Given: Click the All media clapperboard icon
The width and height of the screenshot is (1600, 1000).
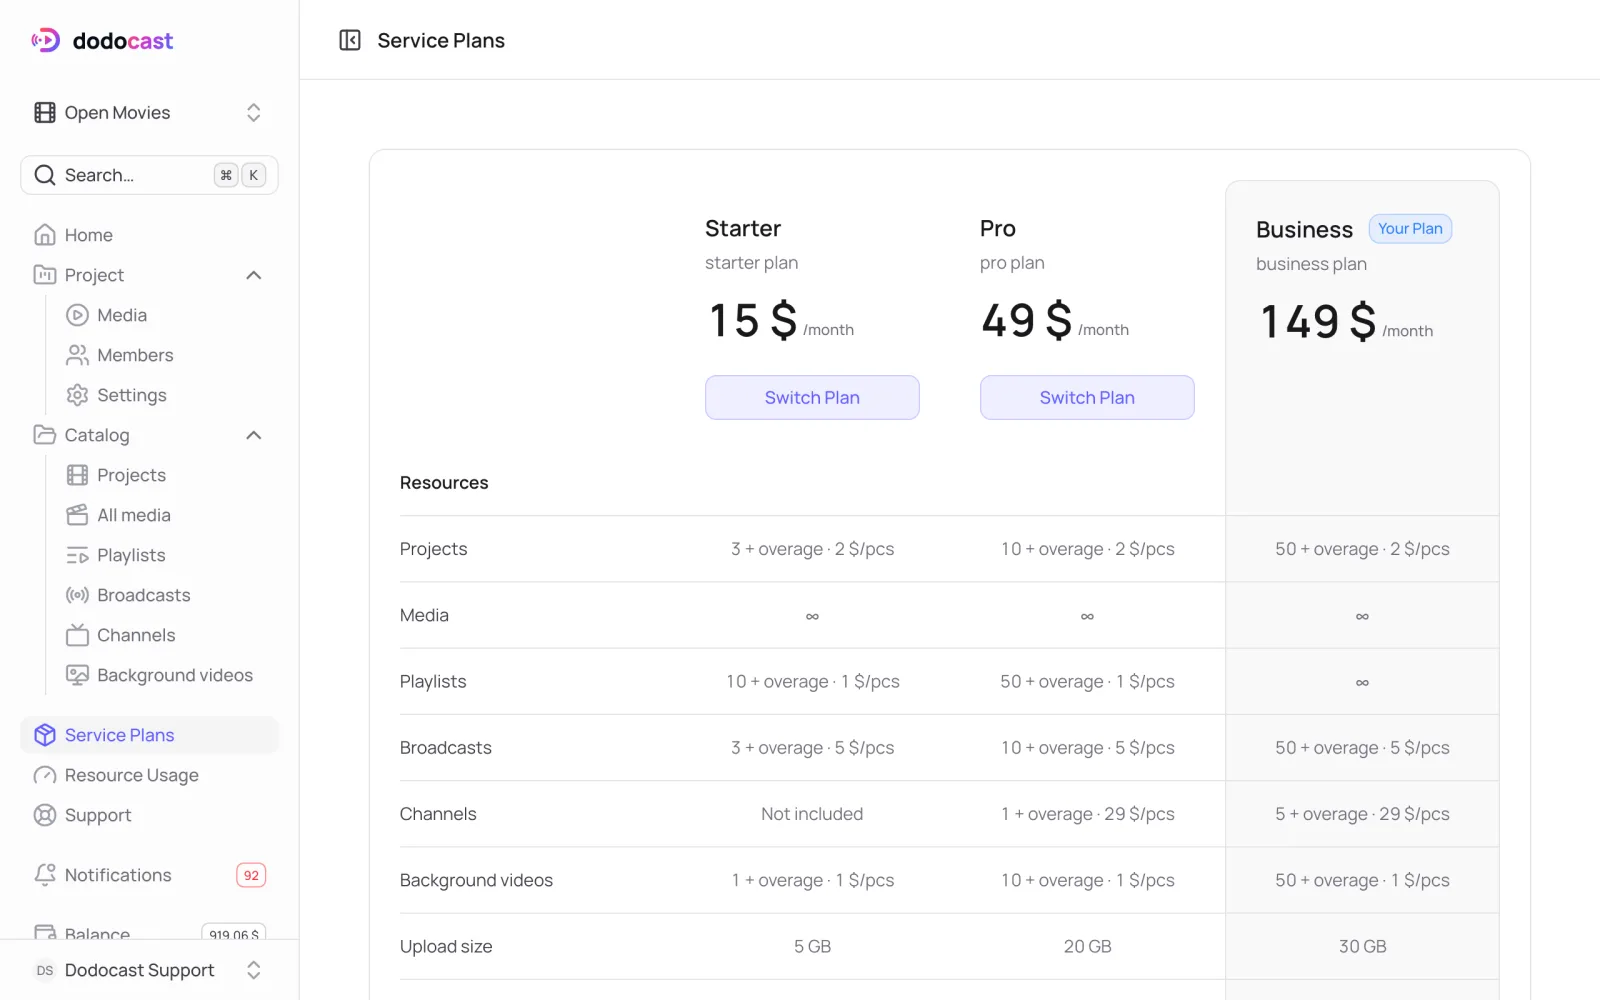Looking at the screenshot, I should point(77,515).
